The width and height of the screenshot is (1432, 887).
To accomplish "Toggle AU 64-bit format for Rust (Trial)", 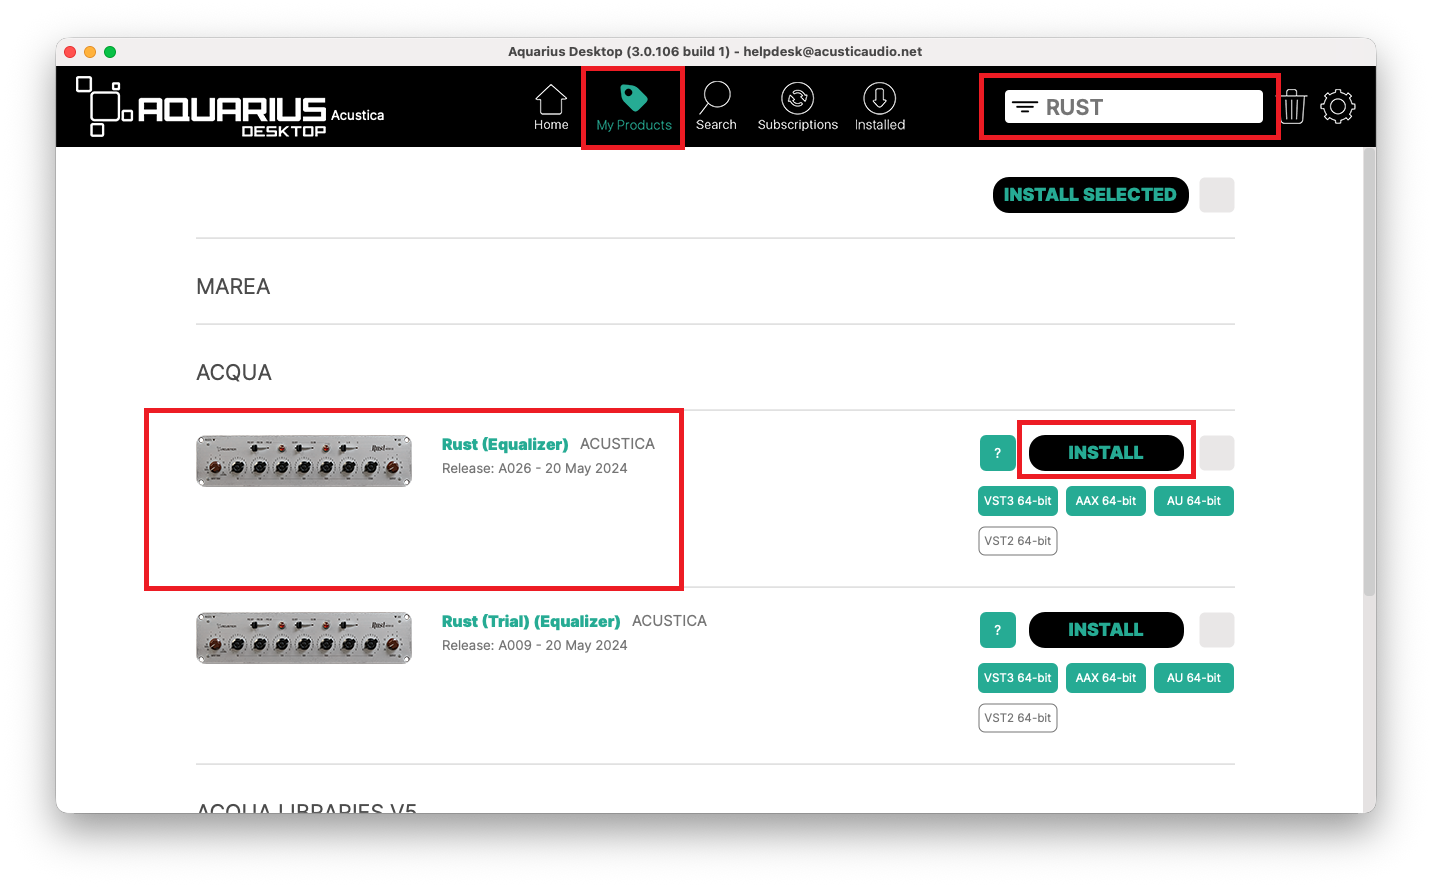I will pos(1194,678).
